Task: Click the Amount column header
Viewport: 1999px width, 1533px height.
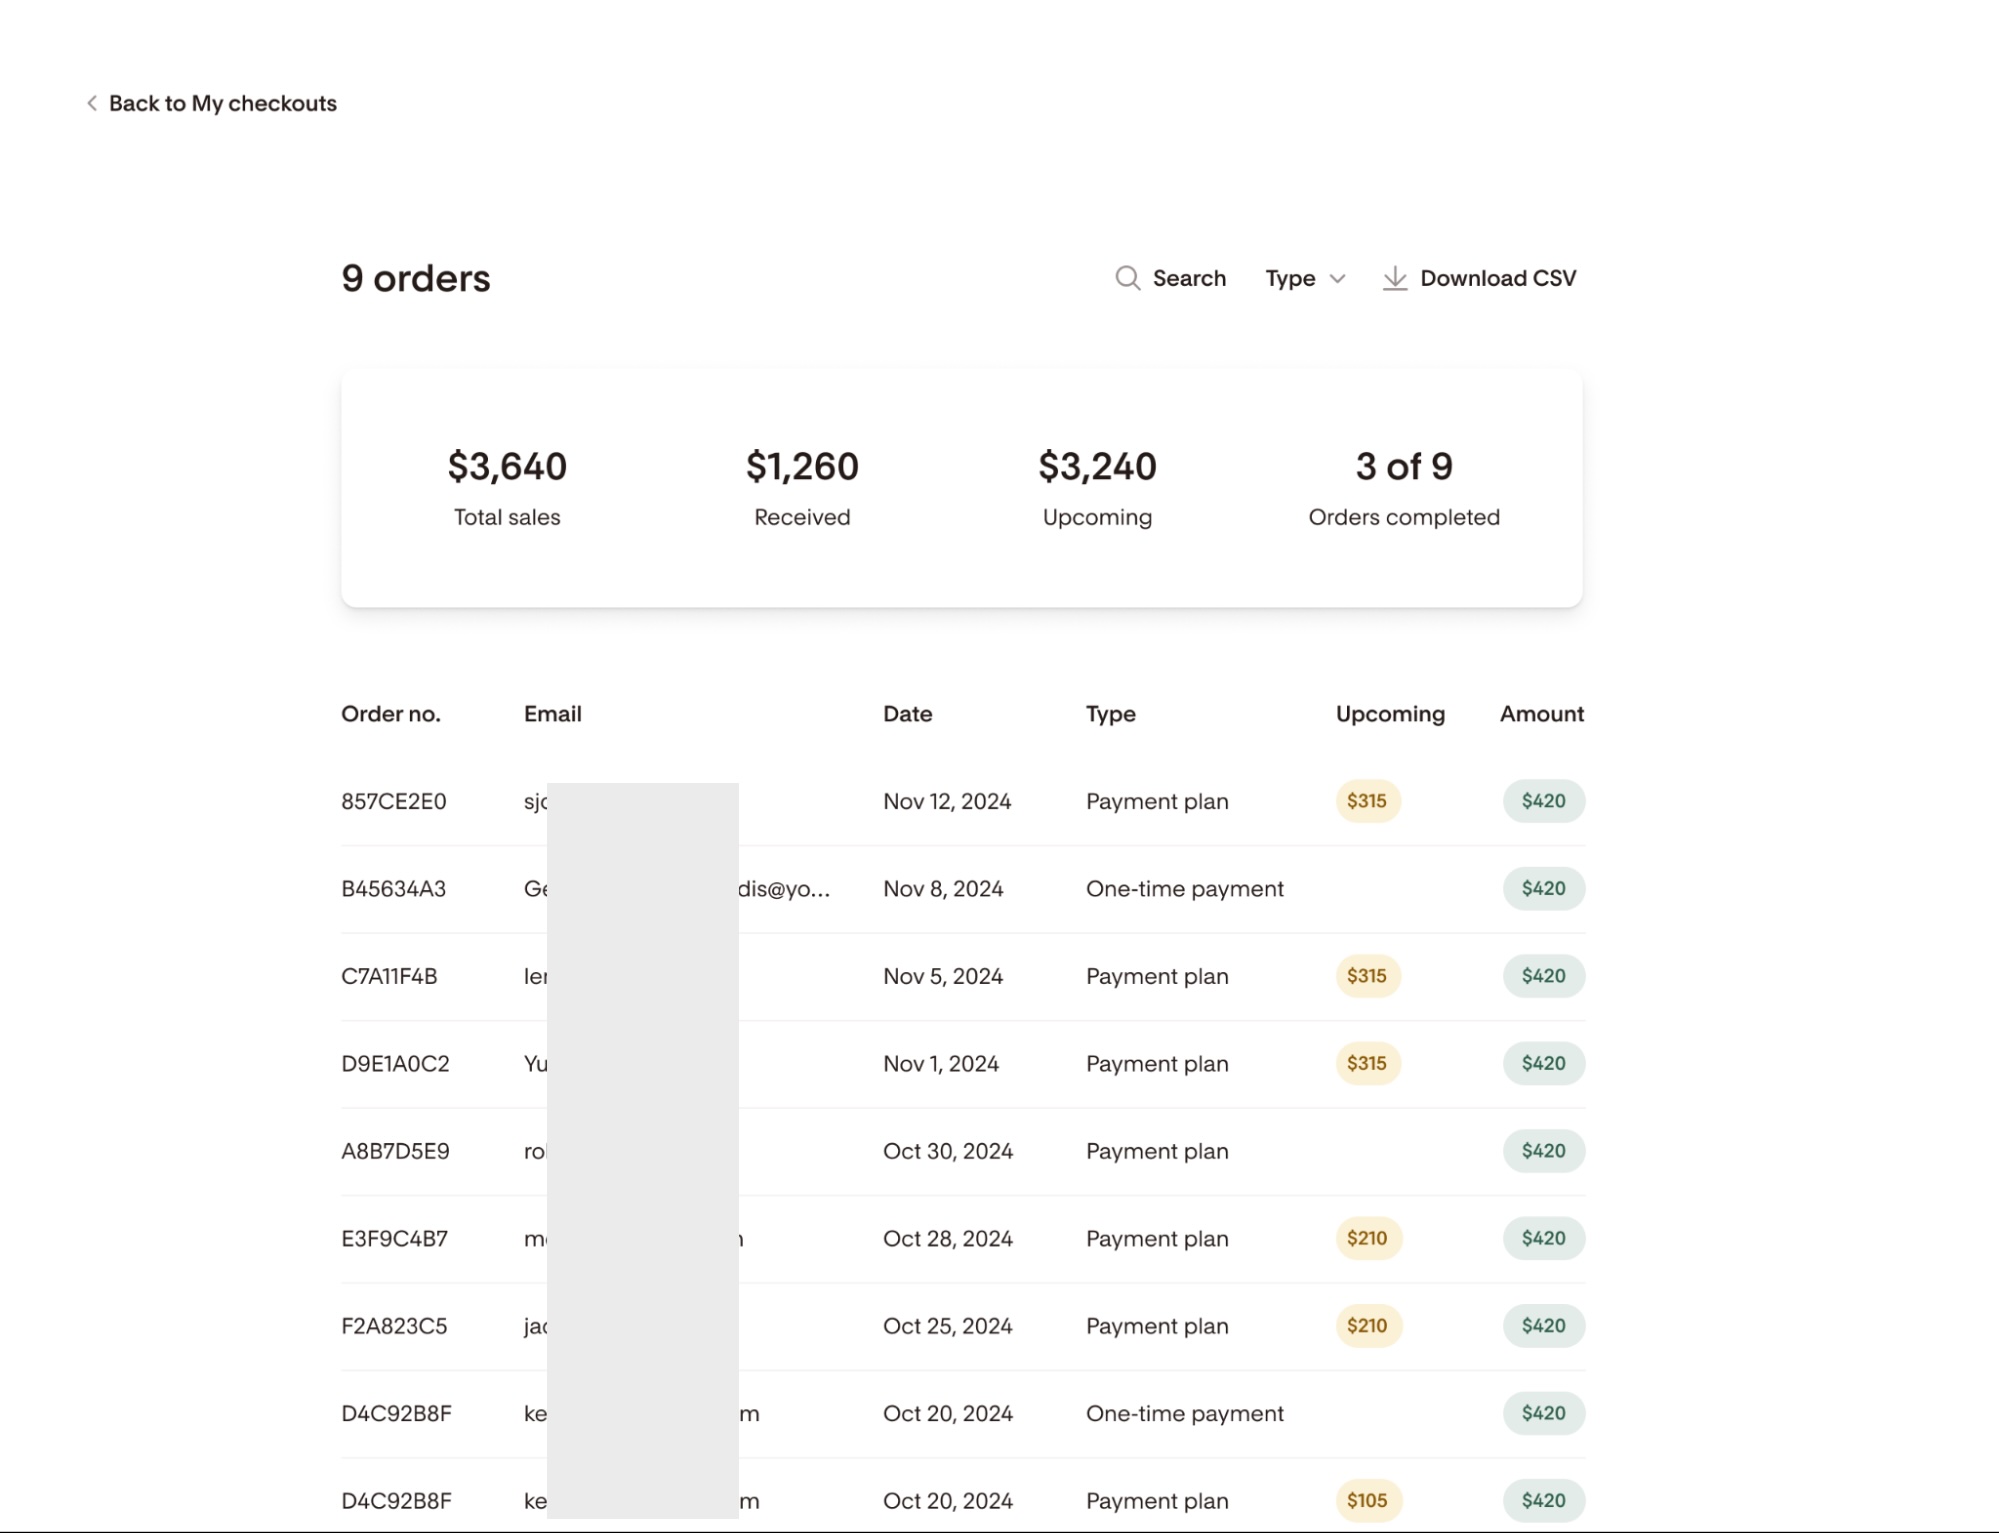Action: tap(1541, 714)
